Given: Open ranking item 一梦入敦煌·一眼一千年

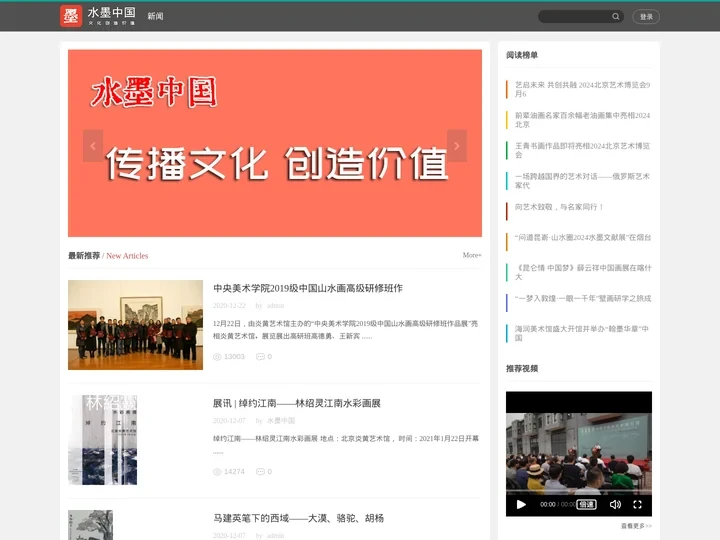Looking at the screenshot, I should pyautogui.click(x=582, y=298).
